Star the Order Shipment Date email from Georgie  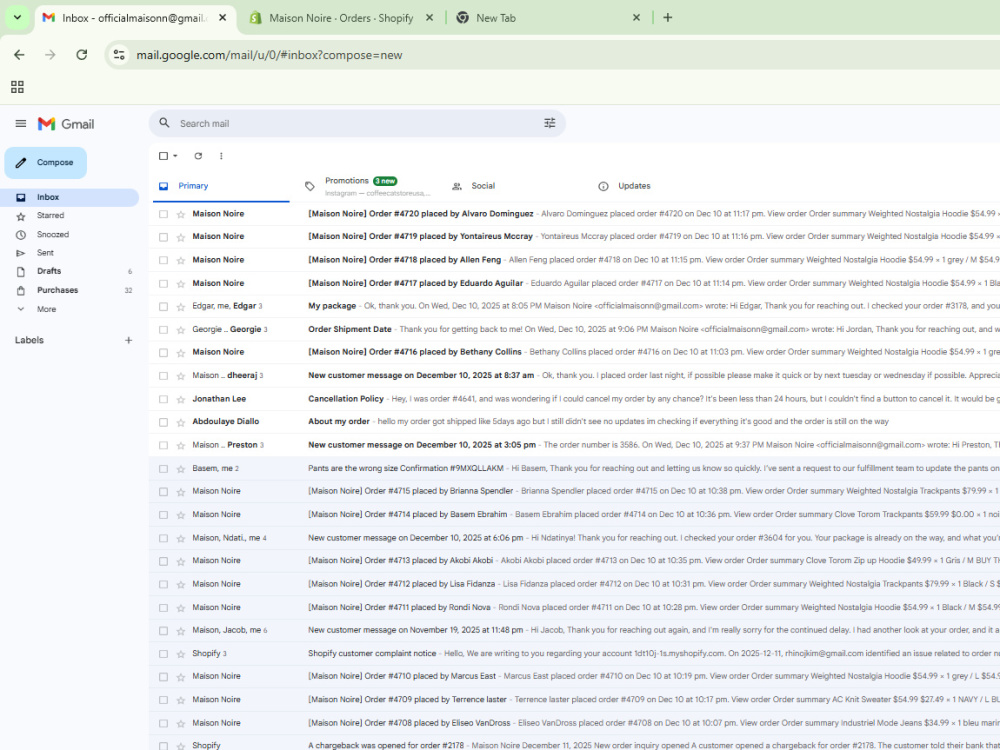[x=180, y=330]
